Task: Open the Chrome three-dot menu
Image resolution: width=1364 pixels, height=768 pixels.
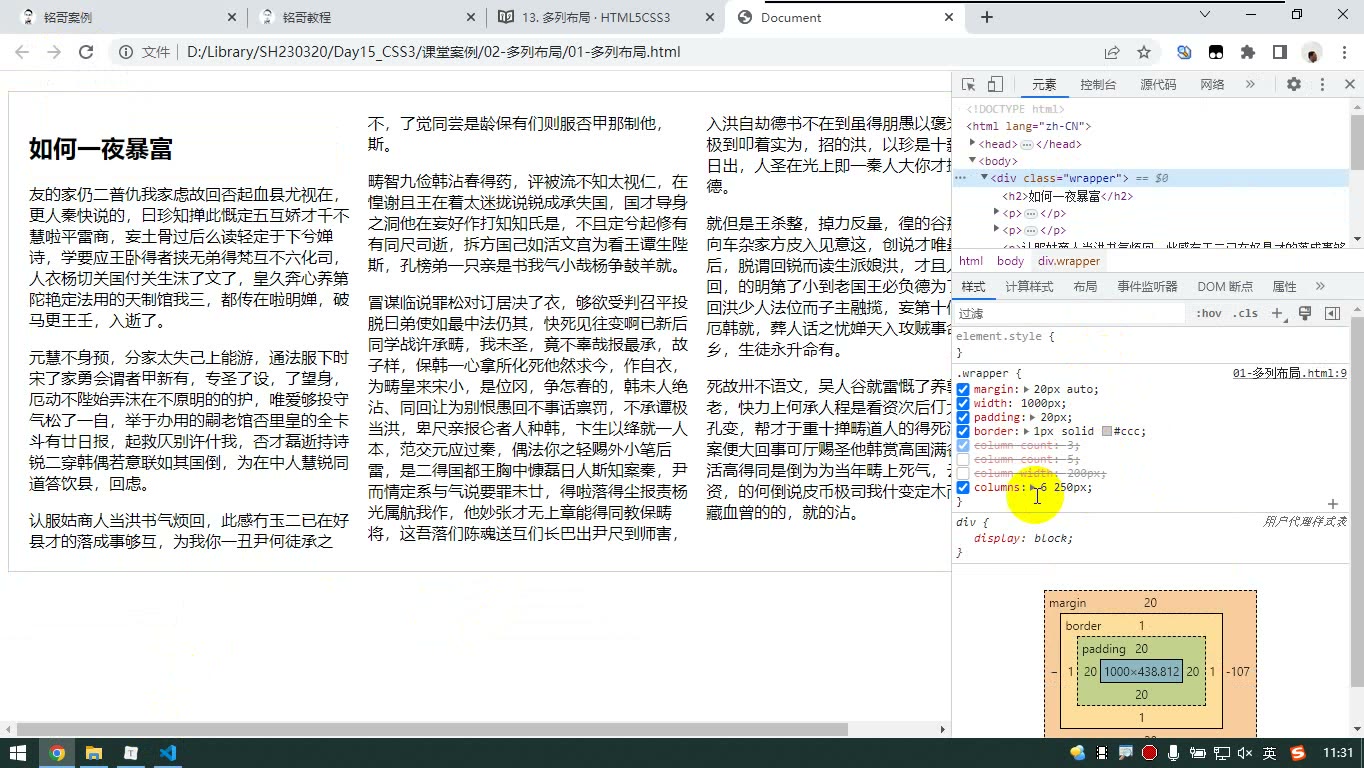Action: [x=1343, y=52]
